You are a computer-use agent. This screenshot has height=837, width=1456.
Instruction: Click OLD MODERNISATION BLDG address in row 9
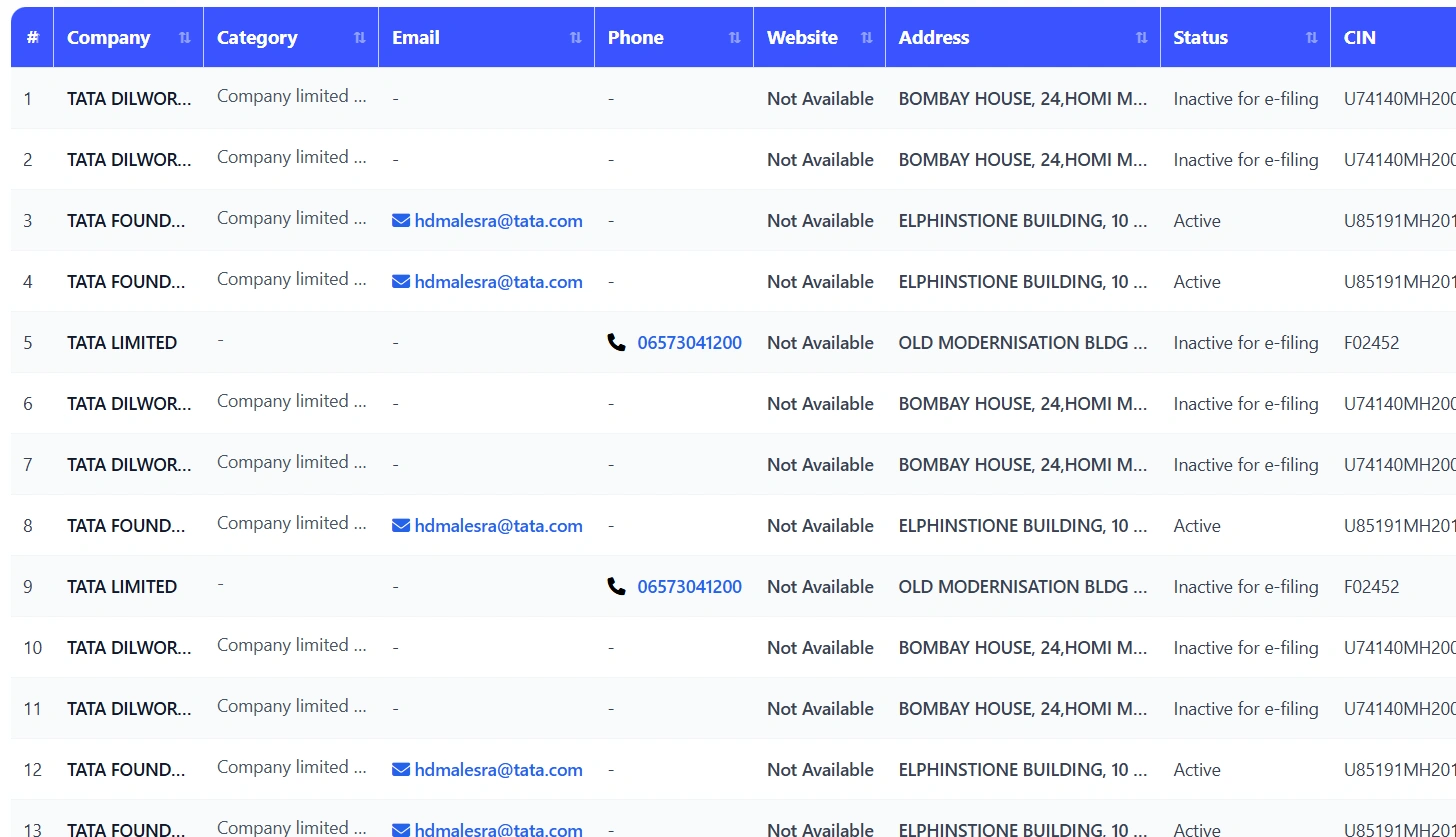[x=1023, y=587]
